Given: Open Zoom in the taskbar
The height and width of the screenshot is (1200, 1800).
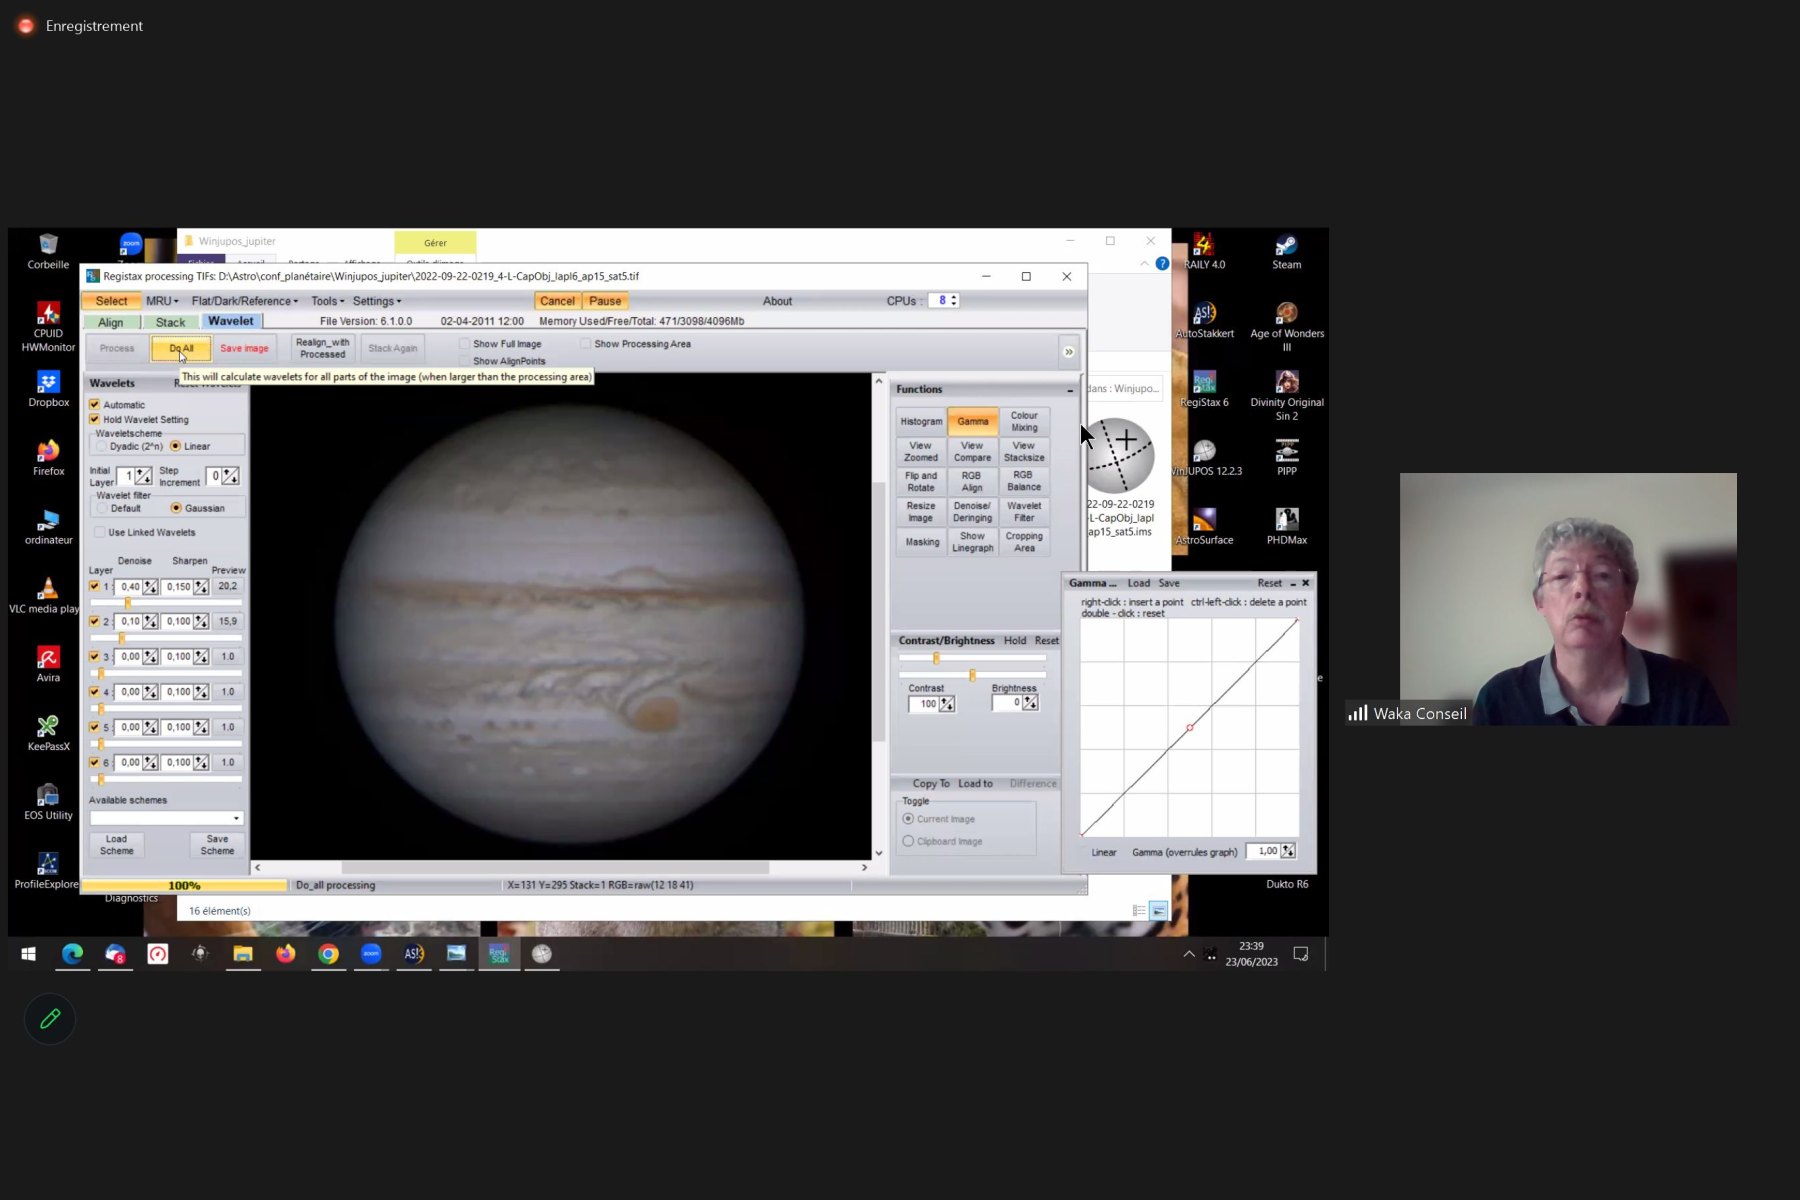Looking at the screenshot, I should point(371,954).
